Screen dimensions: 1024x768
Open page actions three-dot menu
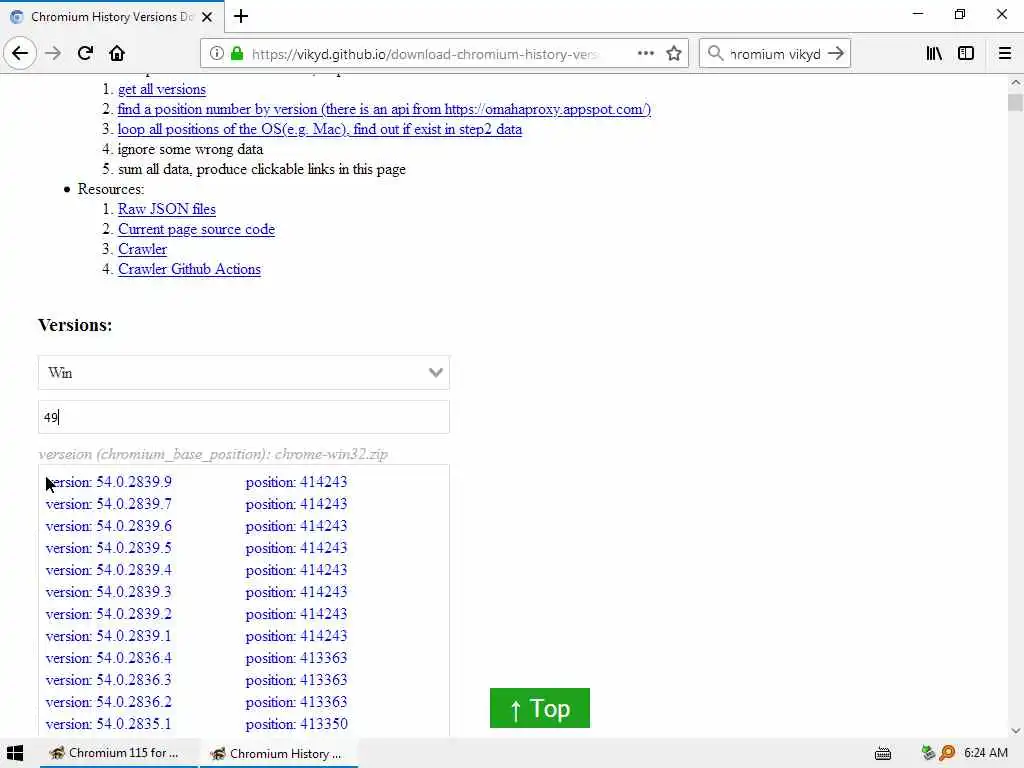coord(646,54)
